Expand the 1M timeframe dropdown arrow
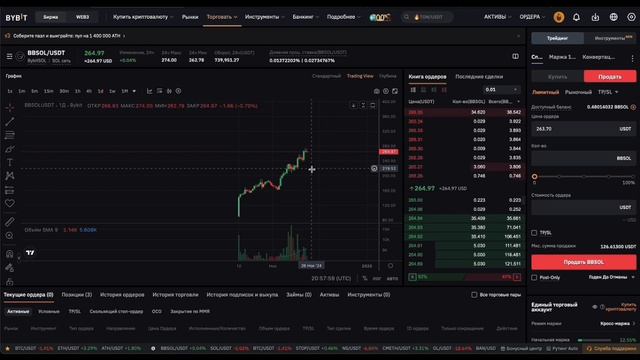640x360 pixels. pos(134,91)
